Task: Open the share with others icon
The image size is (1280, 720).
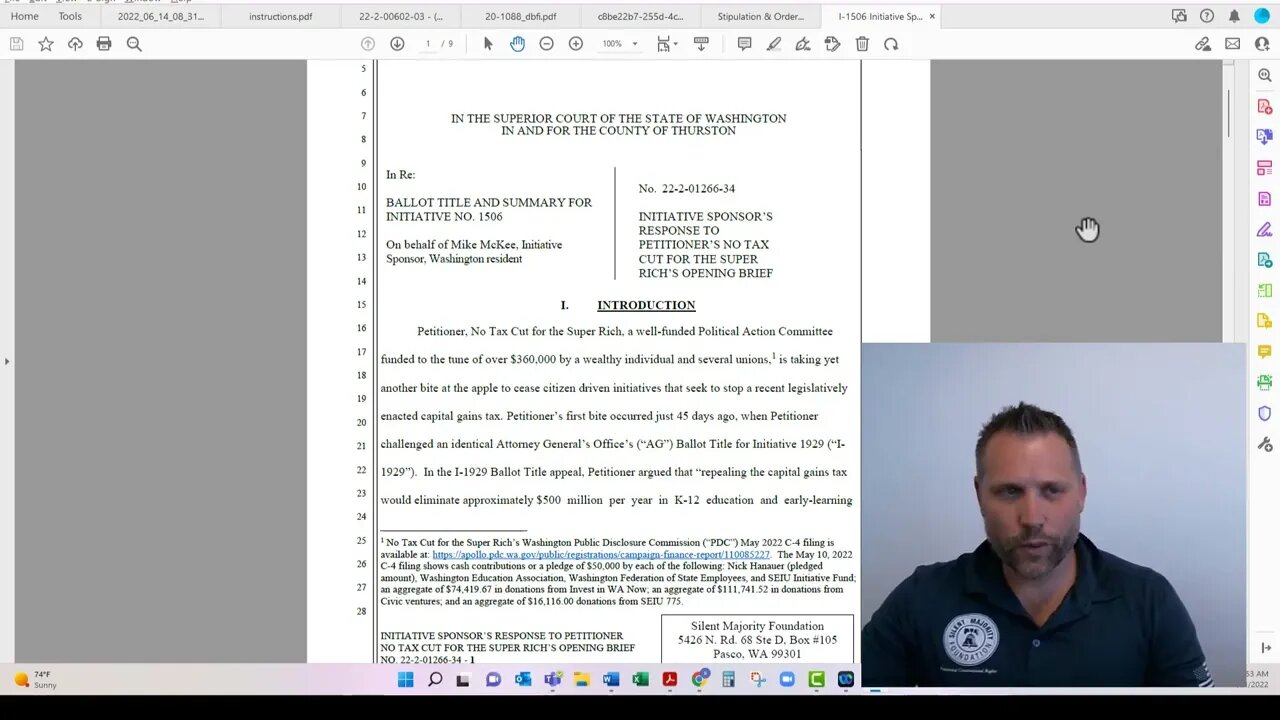Action: coord(1262,44)
